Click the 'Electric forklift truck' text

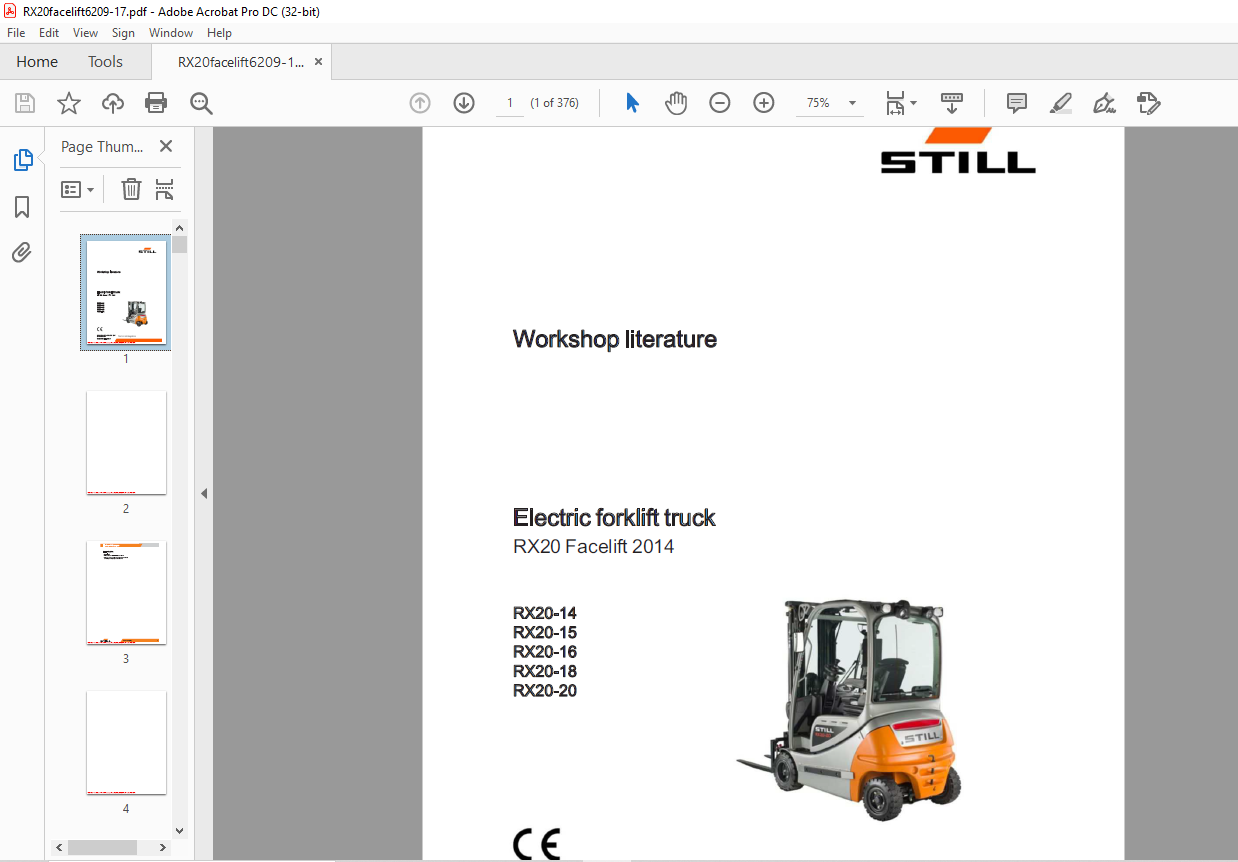[x=614, y=518]
